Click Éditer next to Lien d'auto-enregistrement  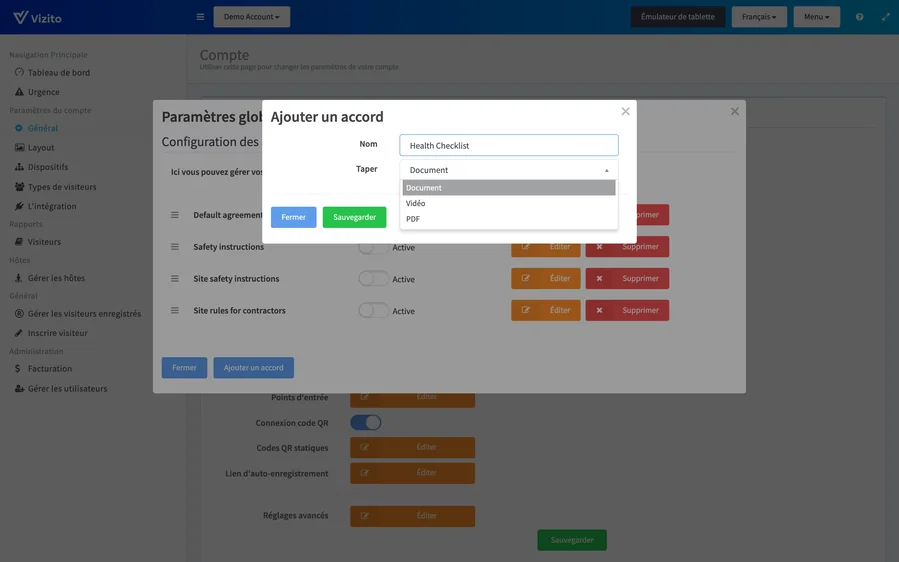click(x=412, y=473)
